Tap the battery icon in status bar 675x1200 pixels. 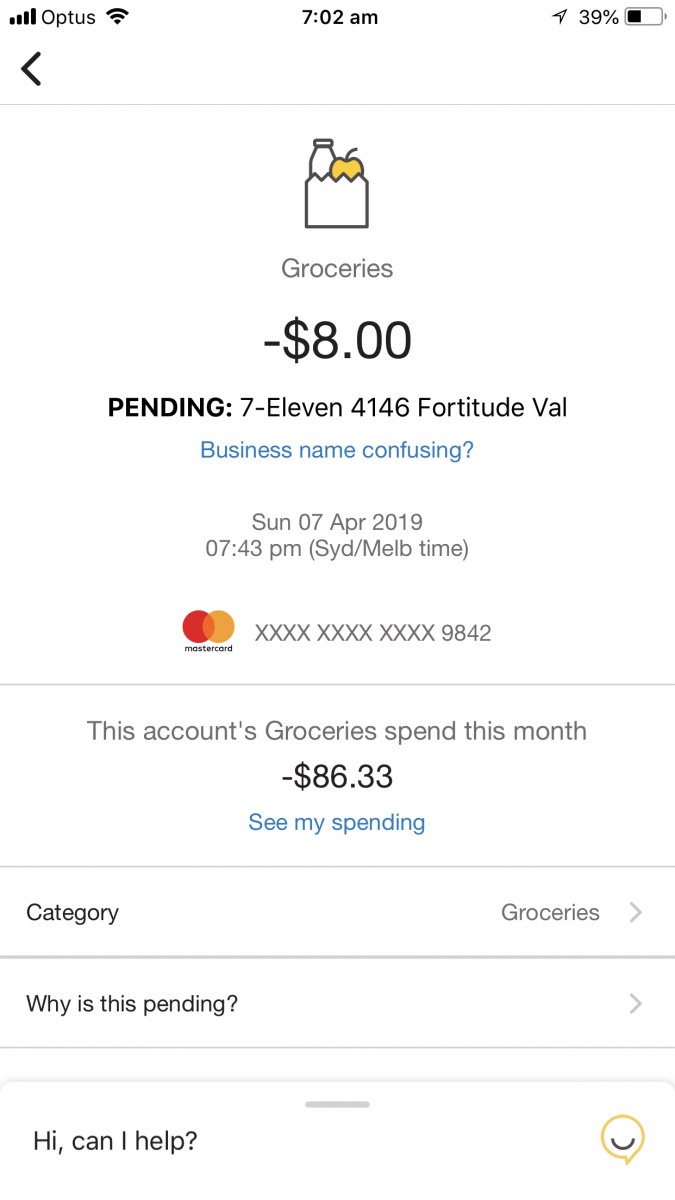click(x=645, y=17)
